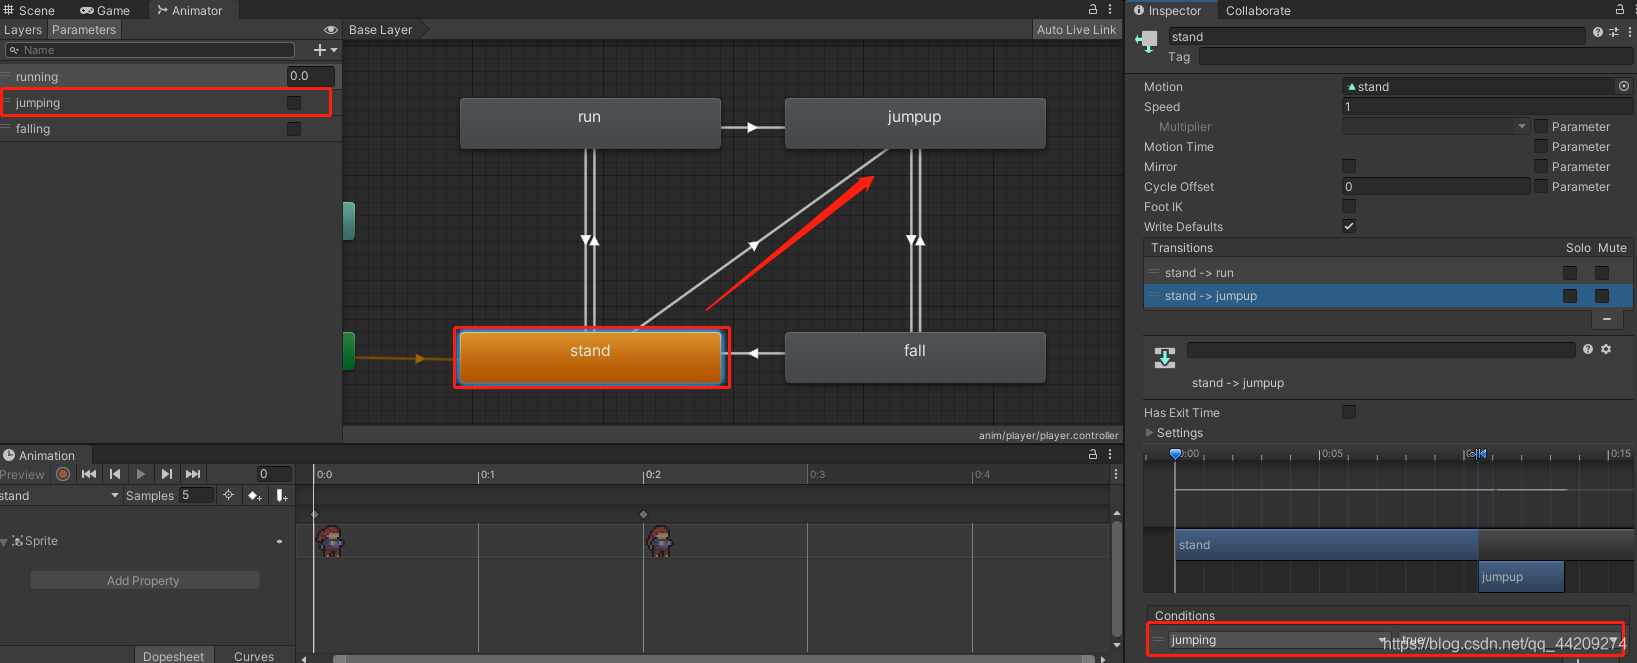Toggle the jumping parameter checkbox
Screen dimensions: 1637x663
[x=294, y=103]
